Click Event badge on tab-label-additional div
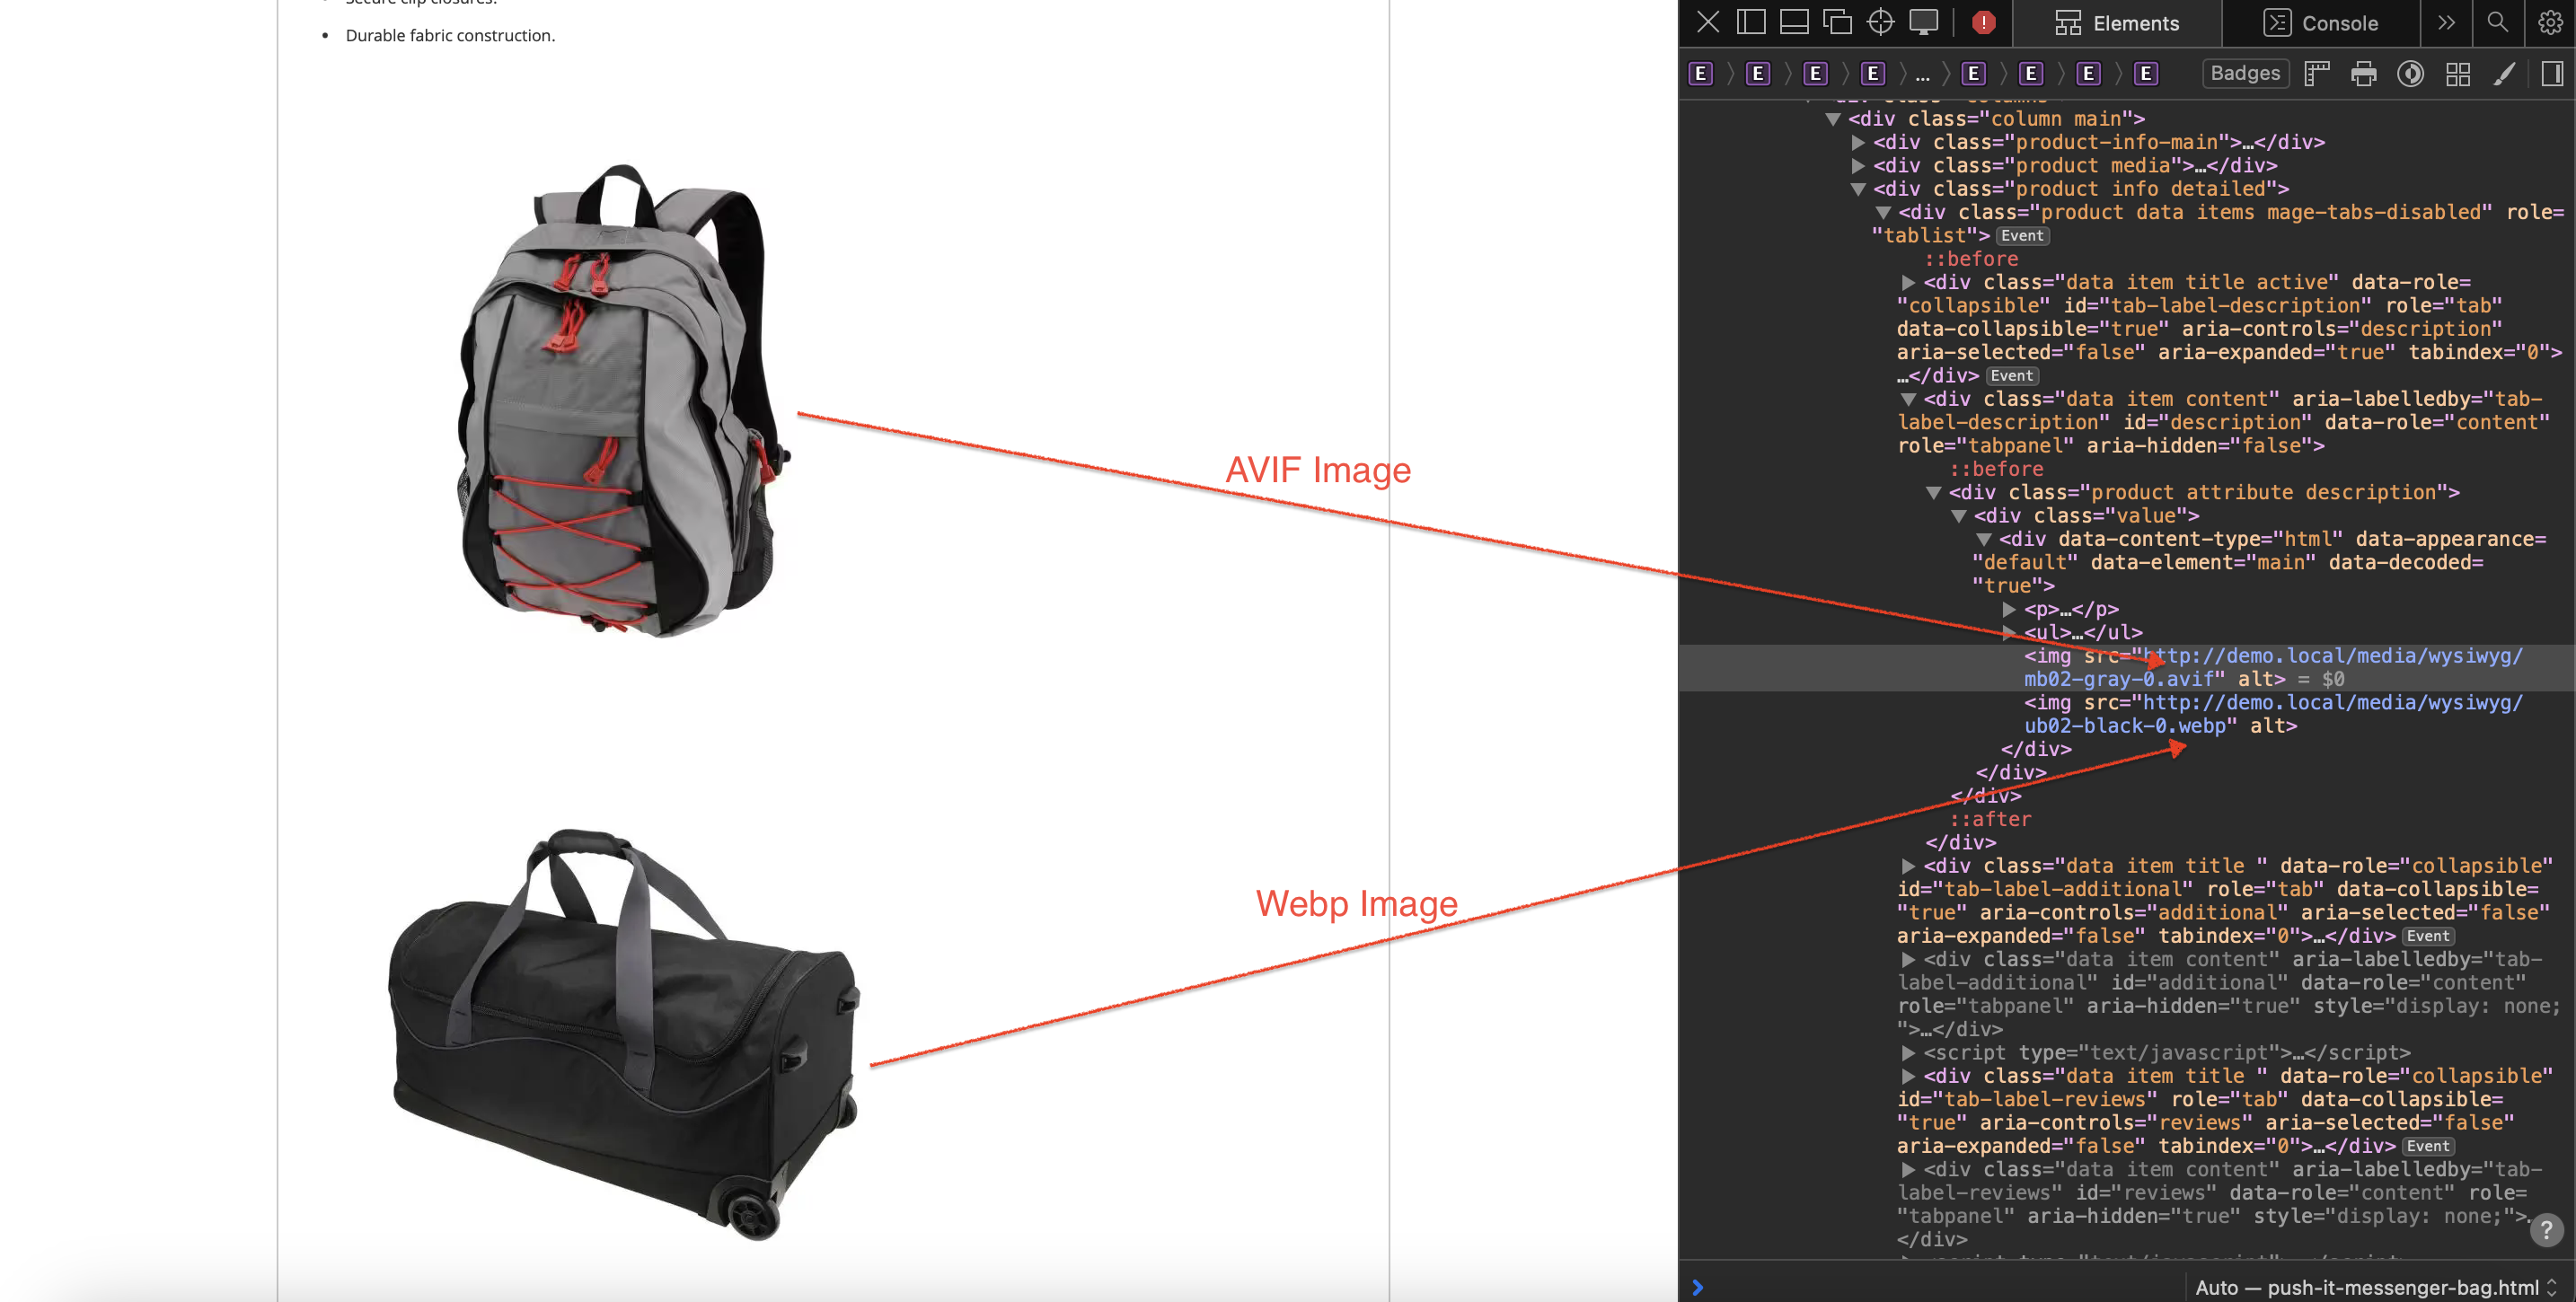Image resolution: width=2576 pixels, height=1302 pixels. click(x=2428, y=936)
